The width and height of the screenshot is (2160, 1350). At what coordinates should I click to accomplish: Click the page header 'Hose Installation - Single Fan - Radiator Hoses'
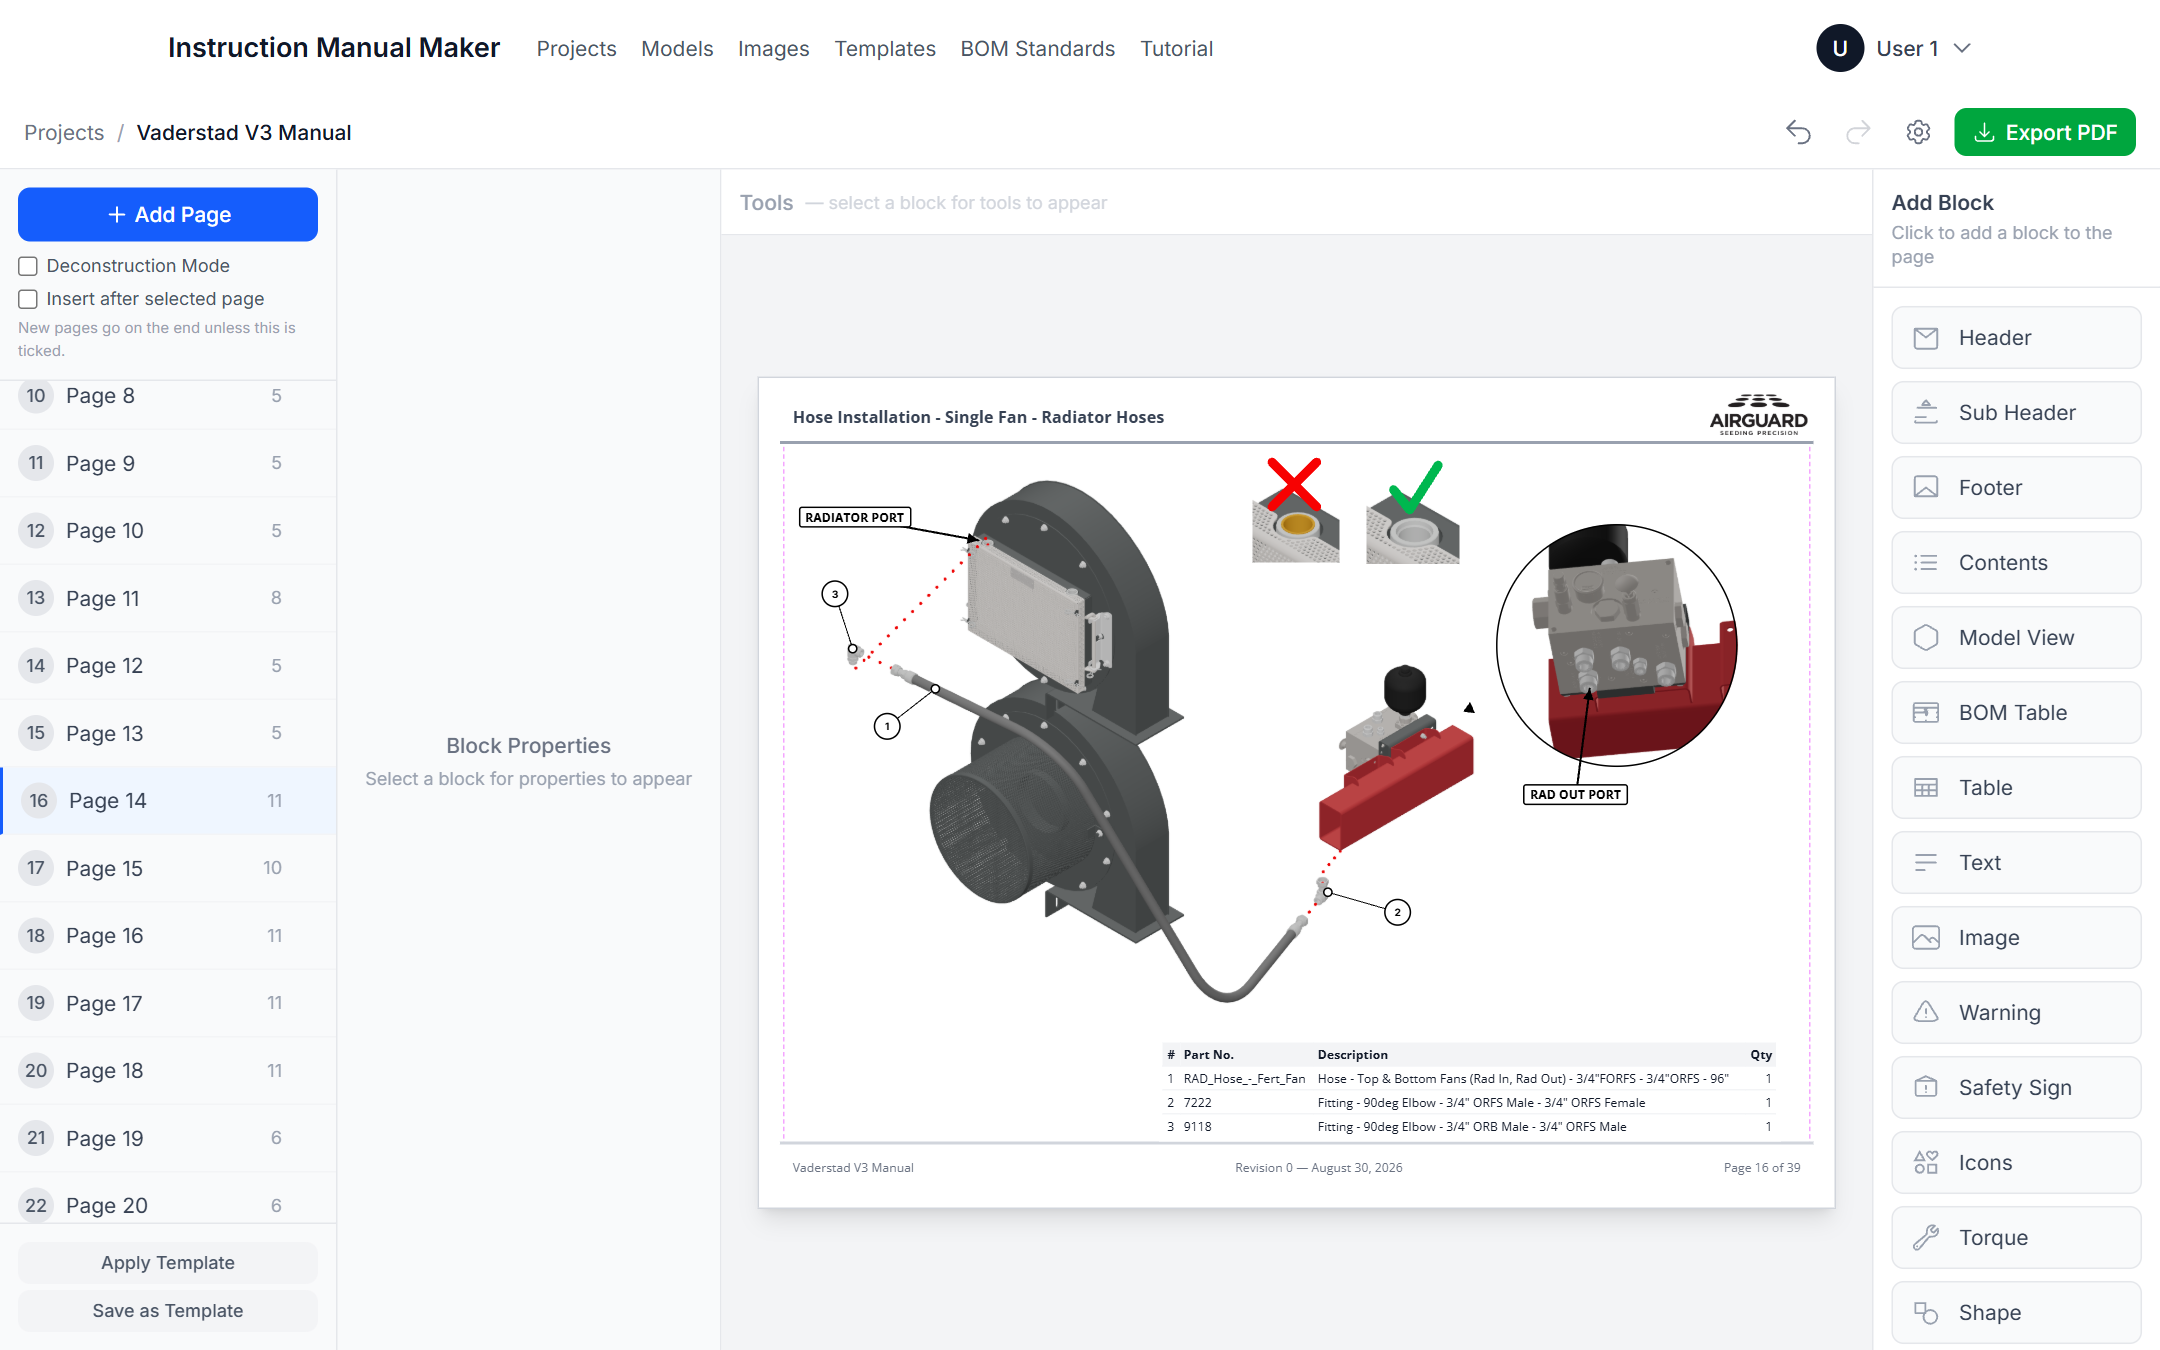point(978,417)
